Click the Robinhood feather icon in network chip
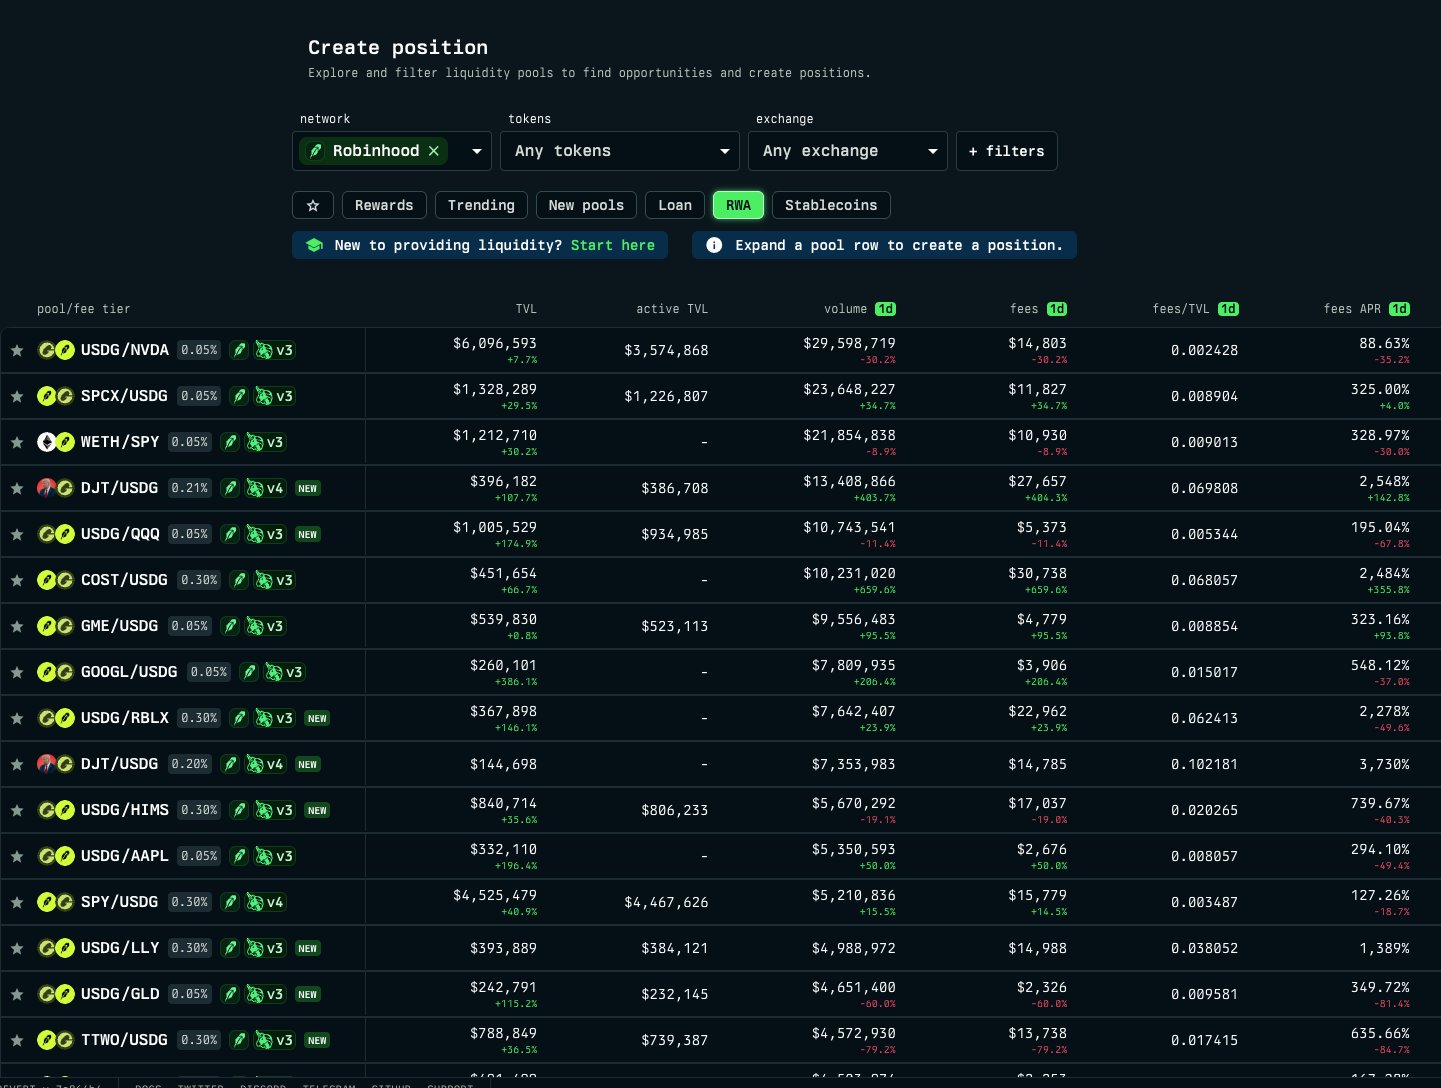Viewport: 1441px width, 1088px height. point(316,151)
